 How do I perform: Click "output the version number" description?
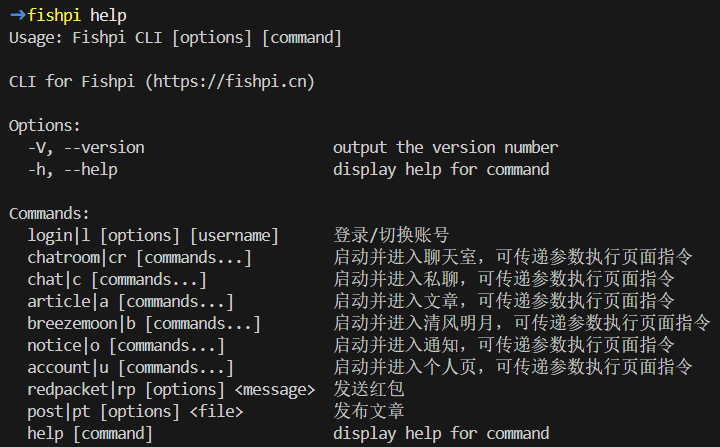[x=445, y=148]
